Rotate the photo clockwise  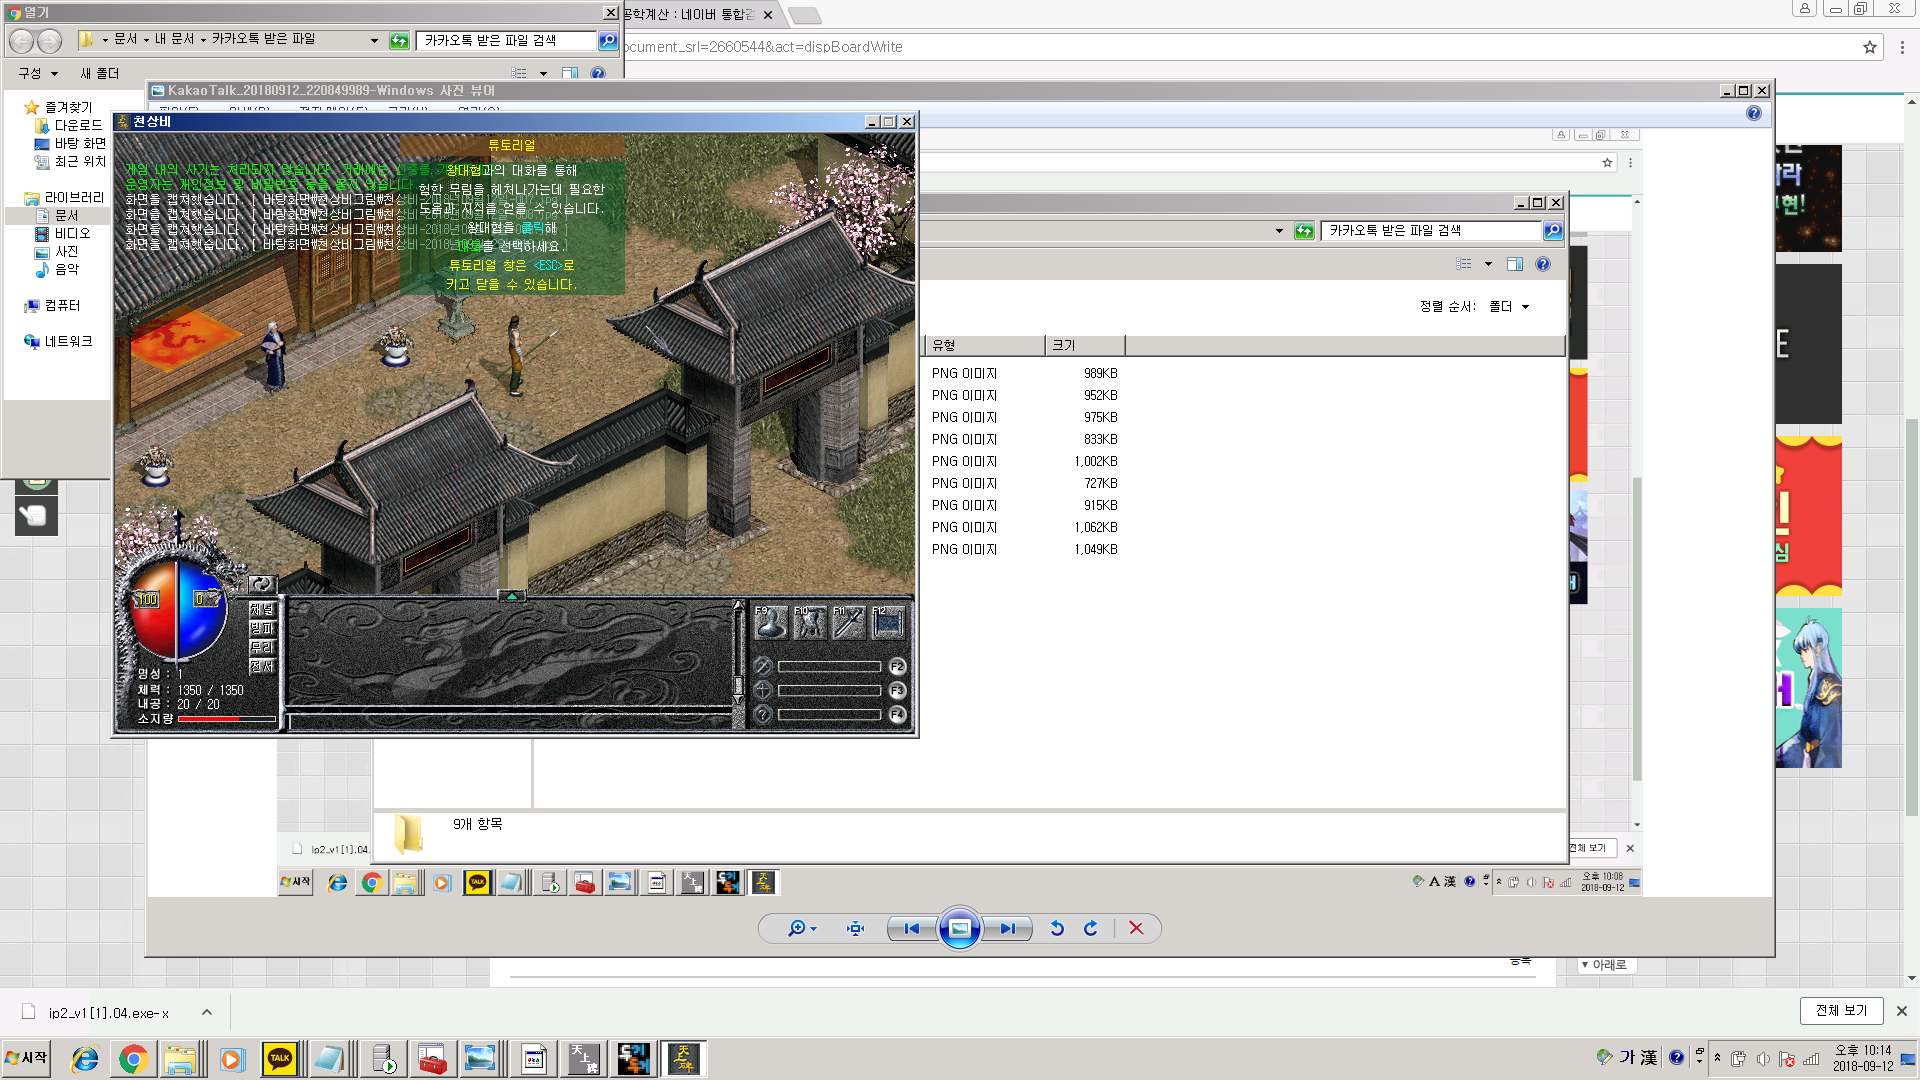click(x=1091, y=928)
